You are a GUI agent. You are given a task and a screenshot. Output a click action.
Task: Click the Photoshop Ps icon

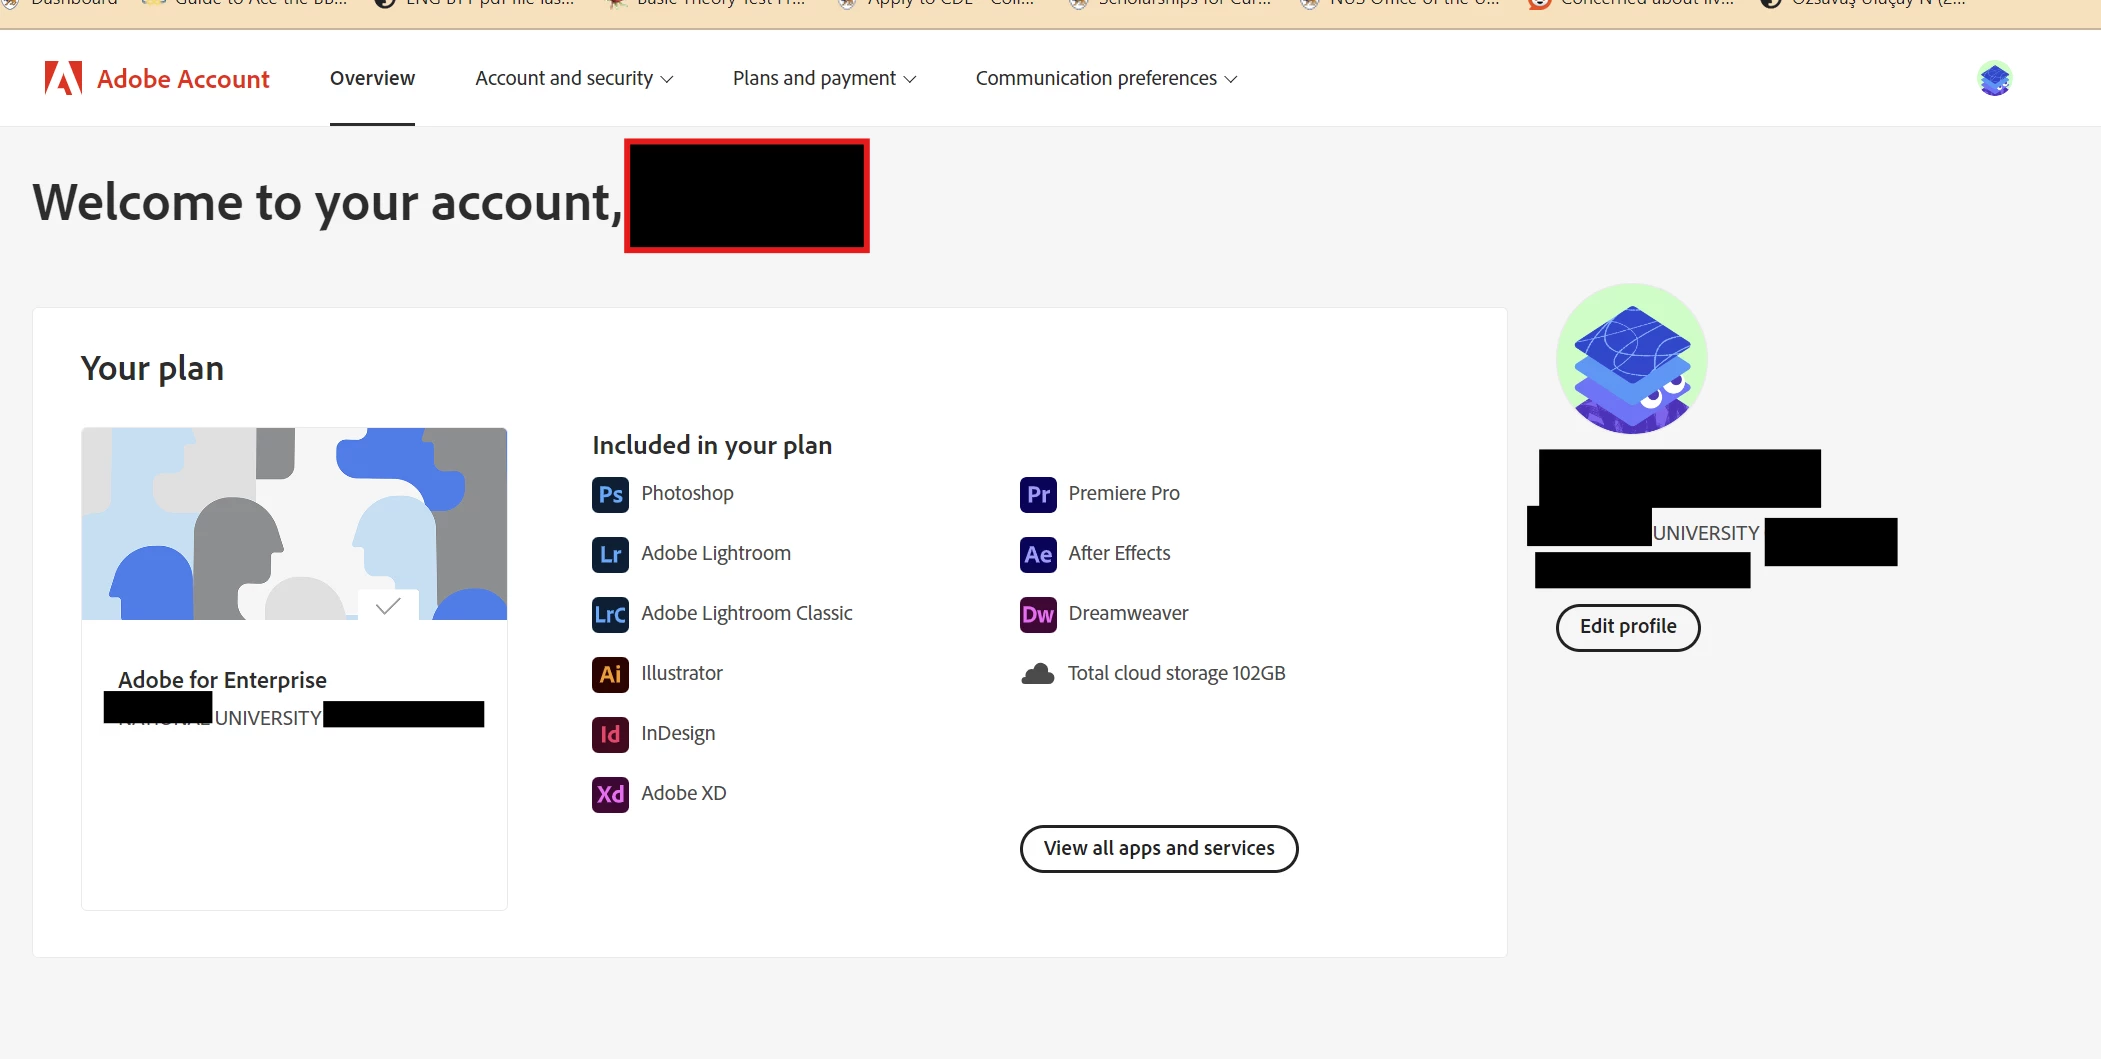[610, 494]
